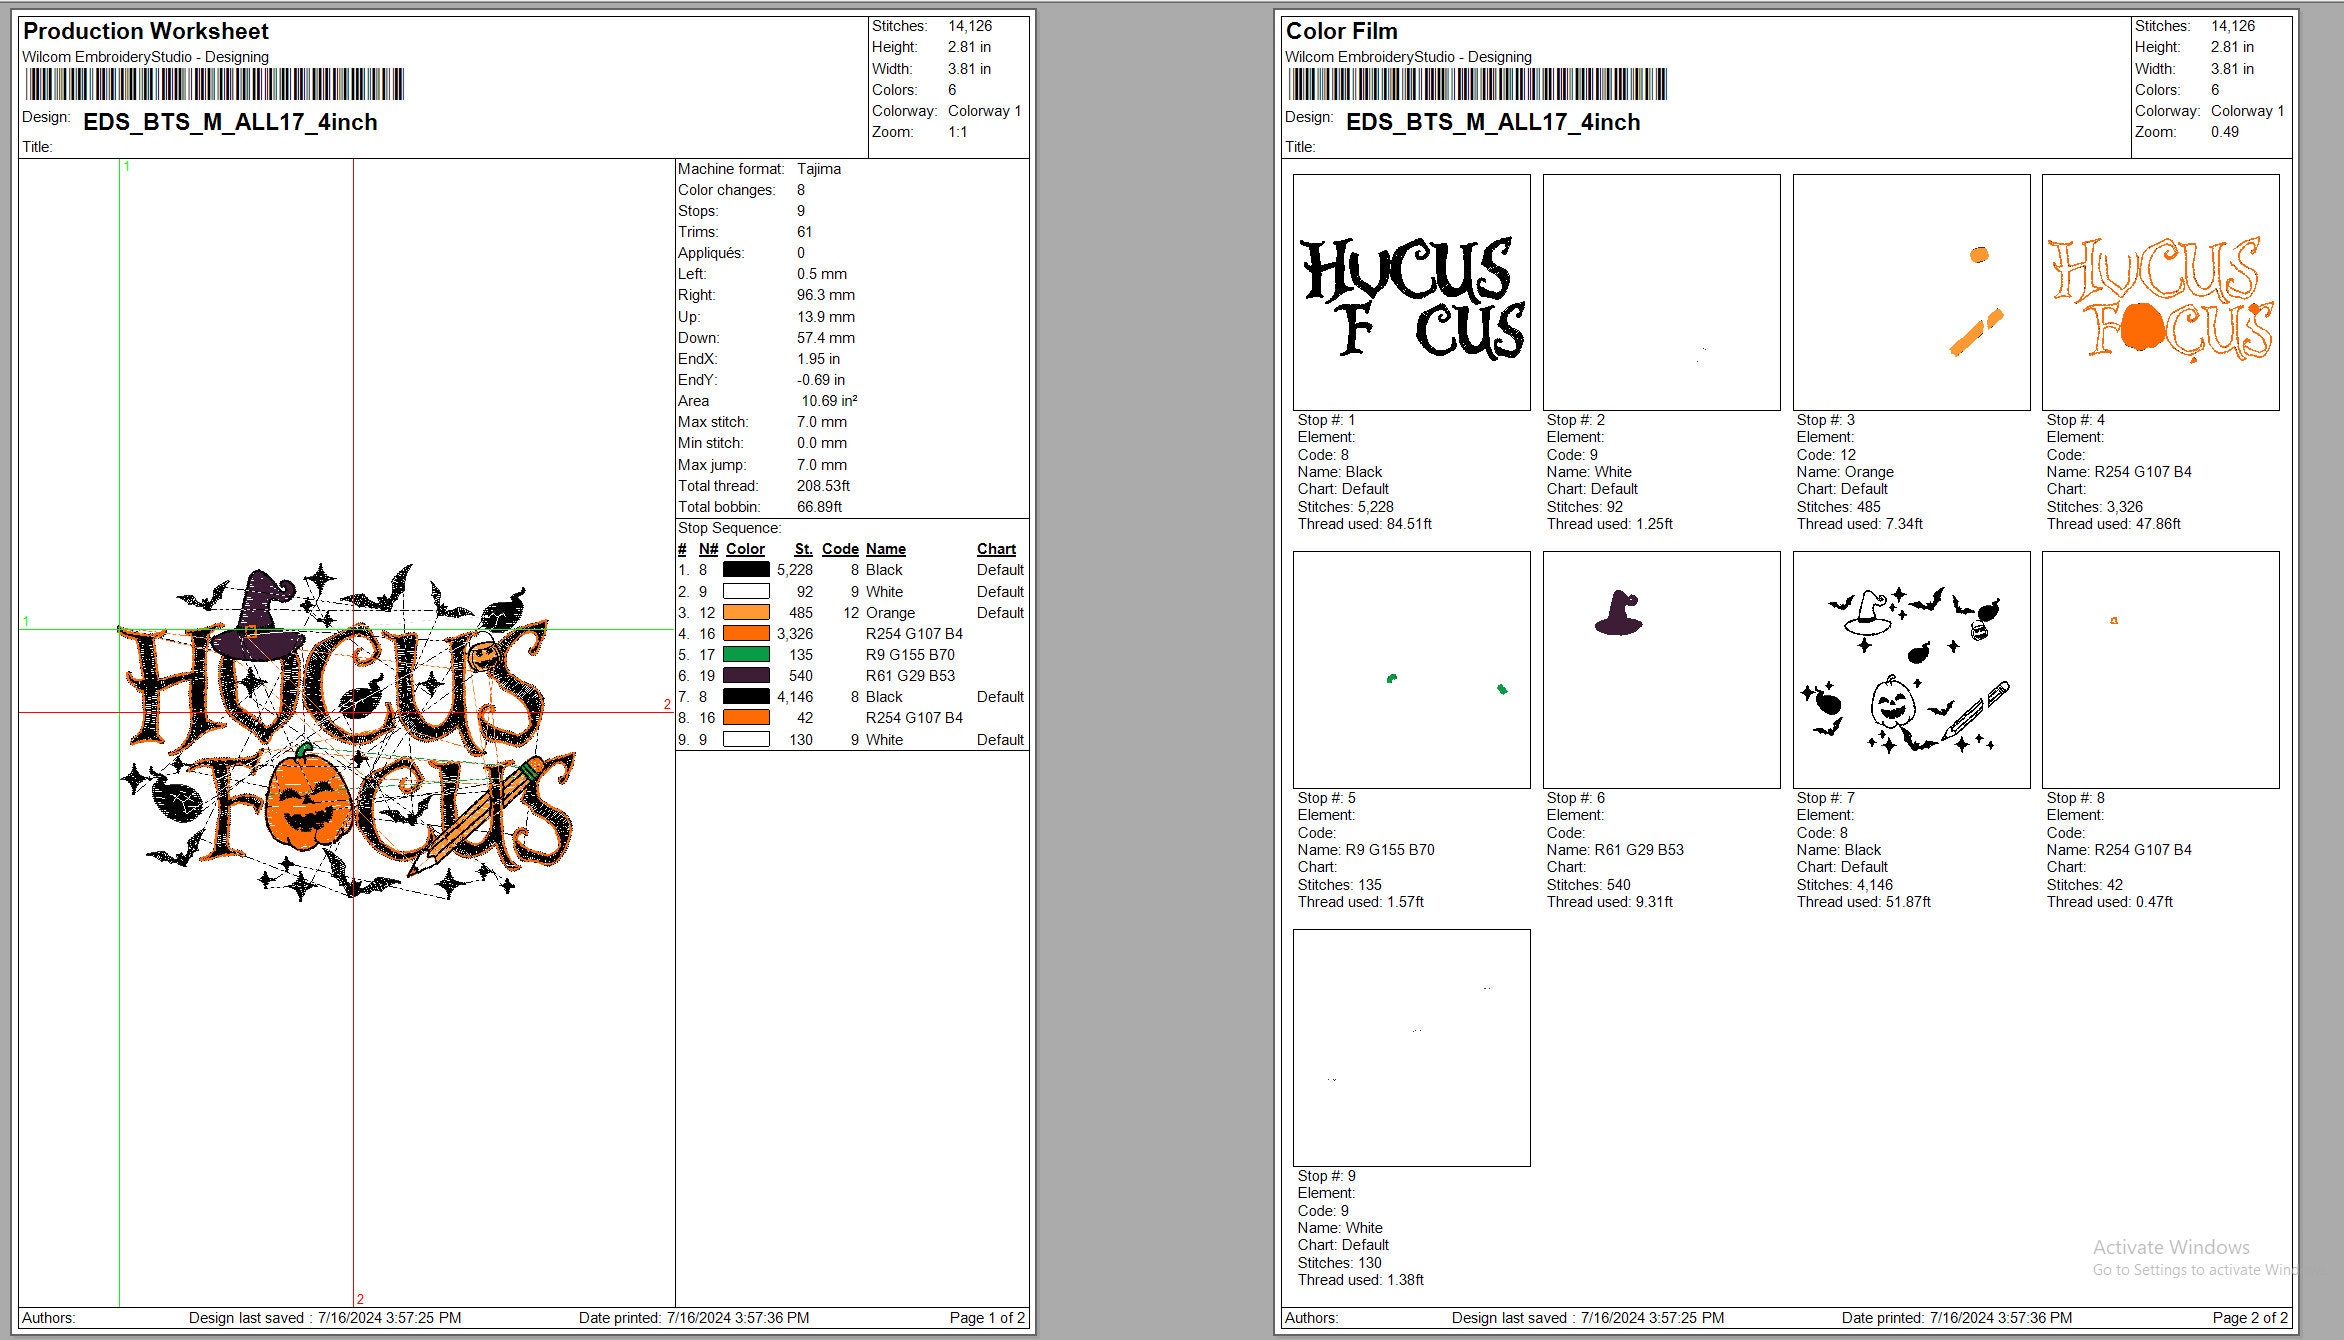Select the White swatch in row 2

(x=746, y=591)
